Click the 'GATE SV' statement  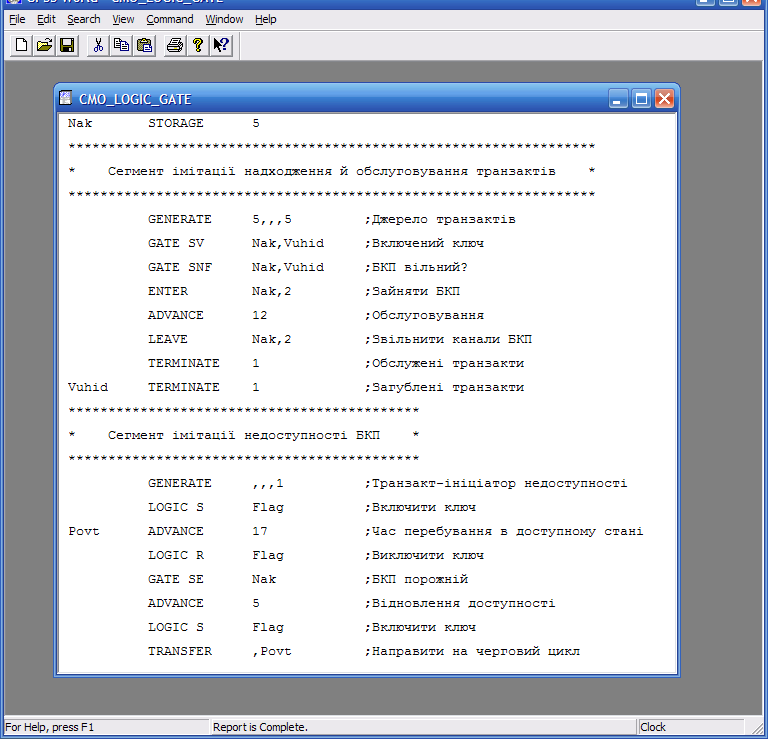tap(176, 243)
